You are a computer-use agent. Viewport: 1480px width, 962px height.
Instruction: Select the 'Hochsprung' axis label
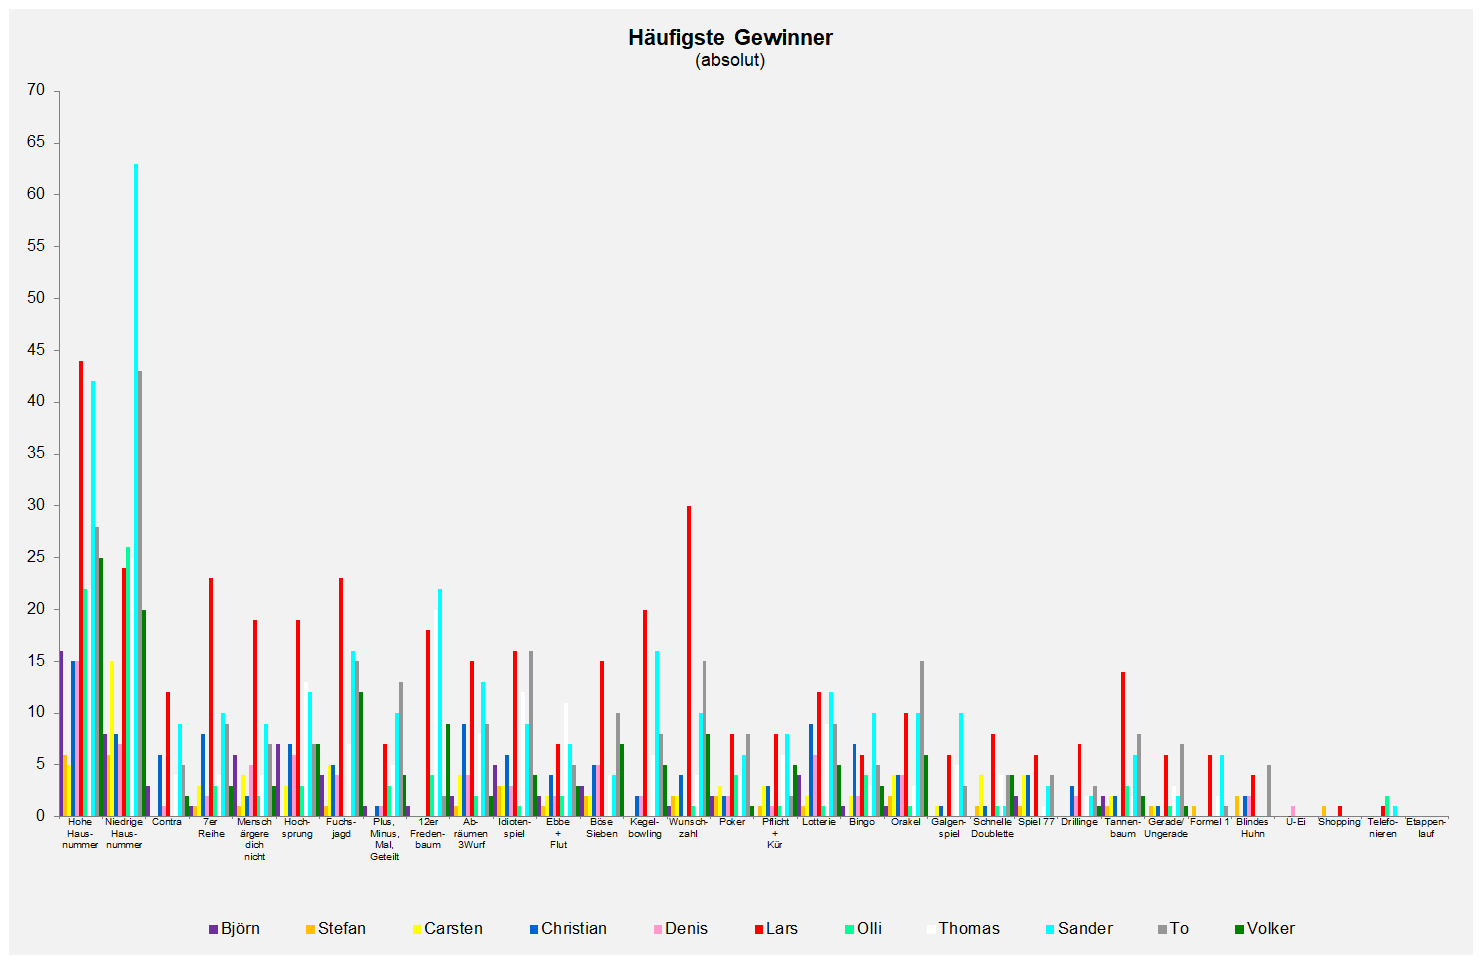[297, 828]
